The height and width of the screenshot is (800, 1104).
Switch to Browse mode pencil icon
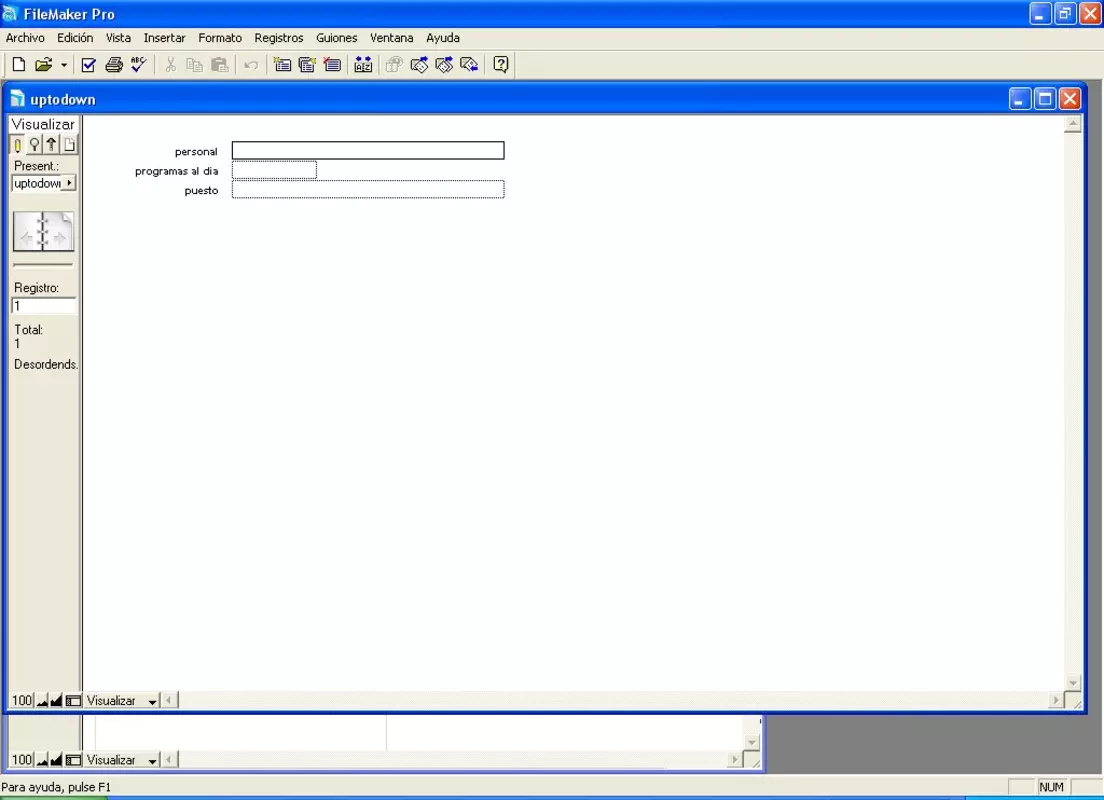18,145
